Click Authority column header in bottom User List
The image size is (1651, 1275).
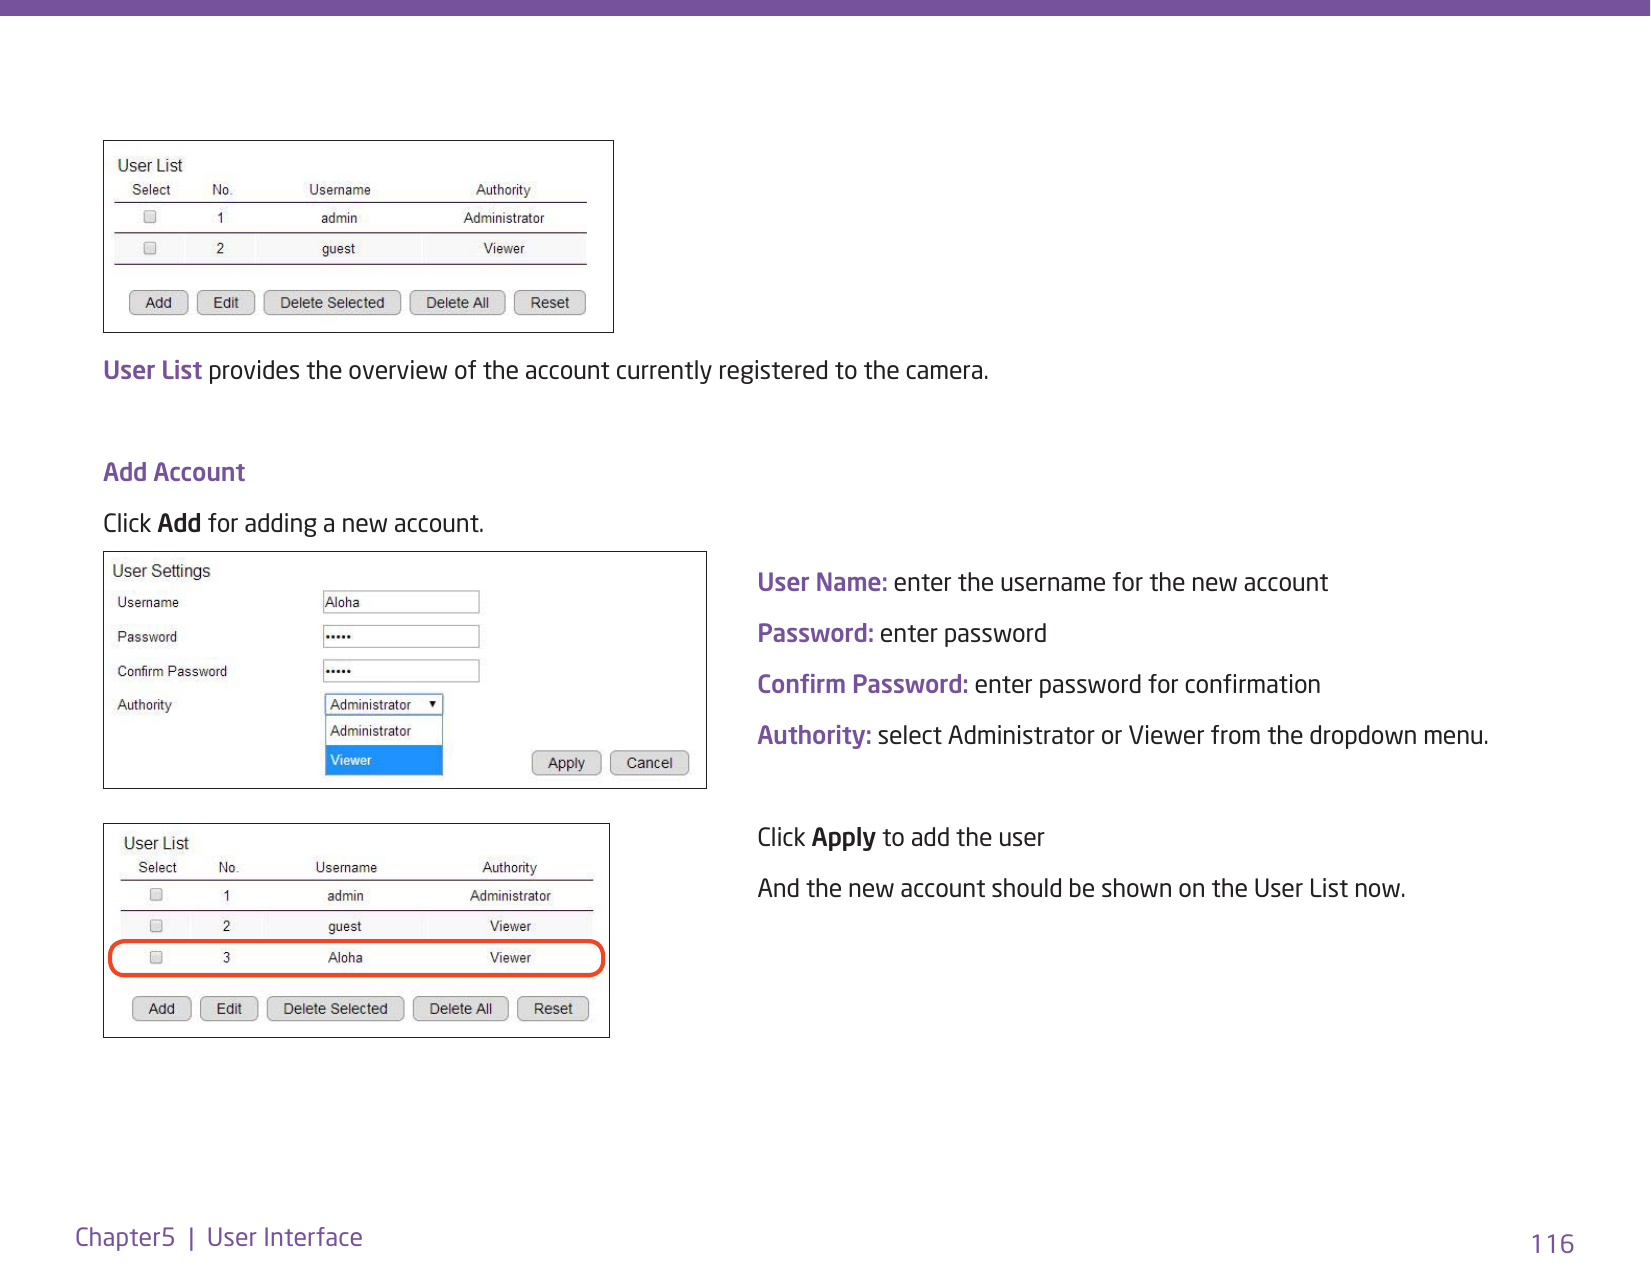(x=510, y=868)
